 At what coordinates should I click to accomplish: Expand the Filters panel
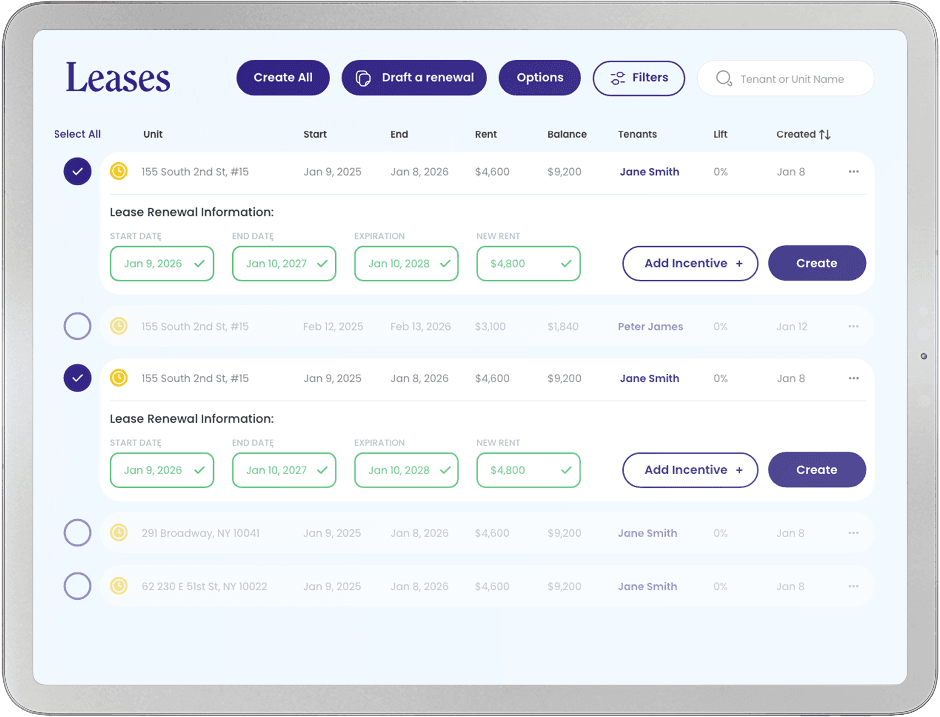point(638,78)
